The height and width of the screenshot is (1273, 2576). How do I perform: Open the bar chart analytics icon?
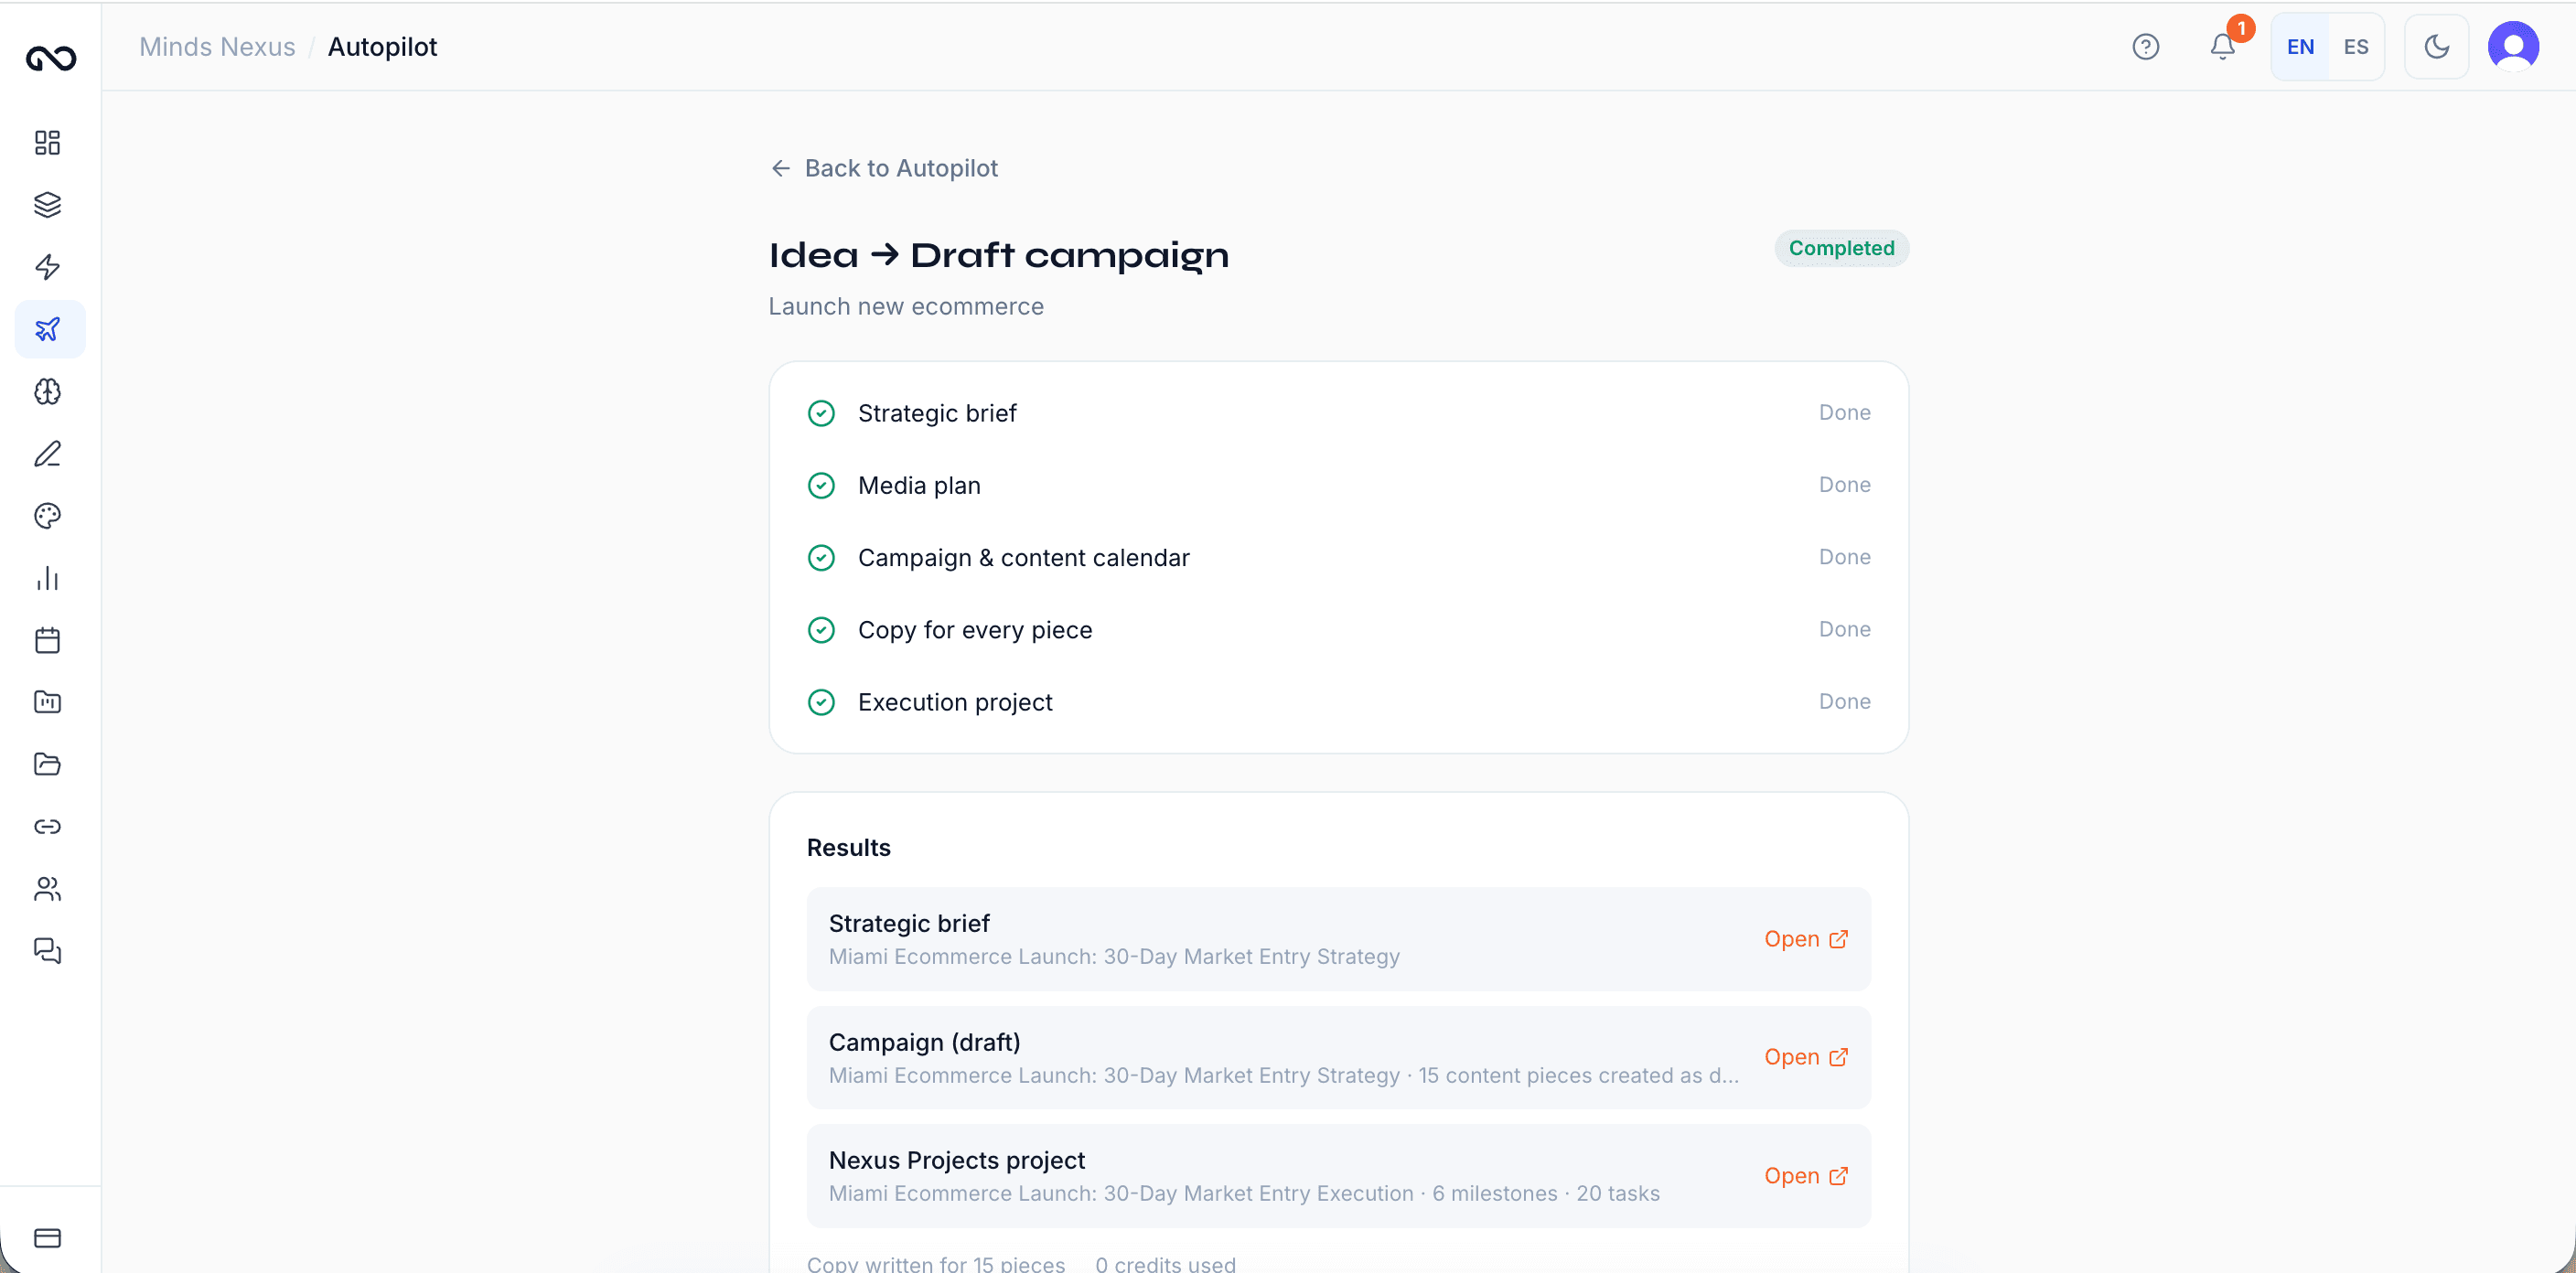[47, 578]
